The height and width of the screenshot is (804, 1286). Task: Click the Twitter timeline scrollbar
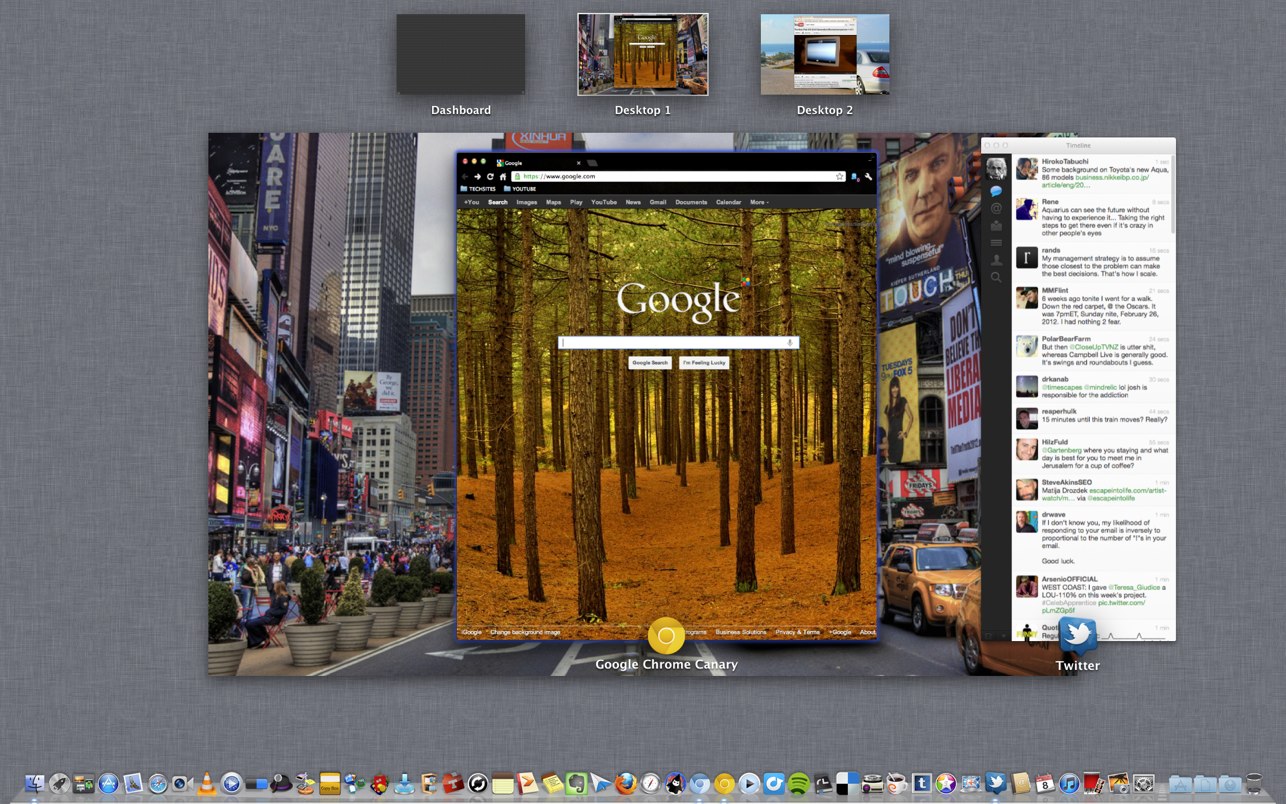pyautogui.click(x=1172, y=195)
